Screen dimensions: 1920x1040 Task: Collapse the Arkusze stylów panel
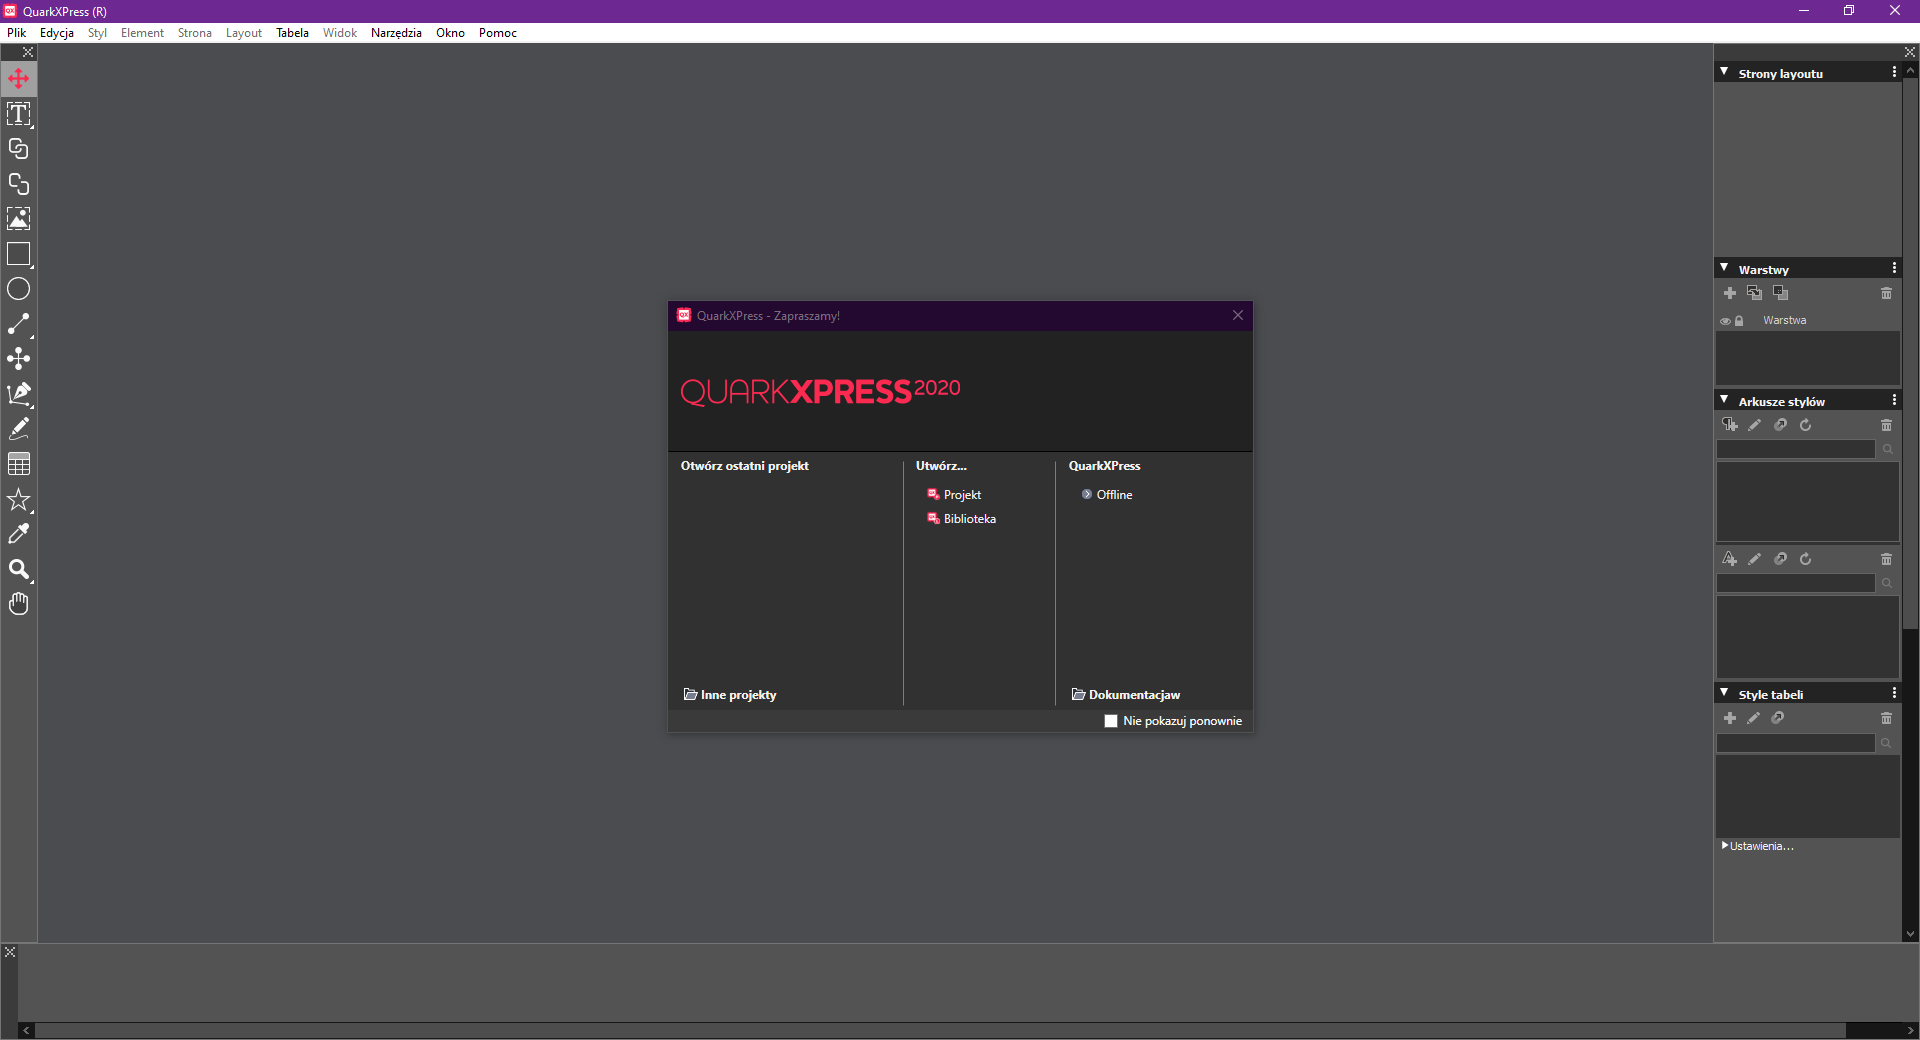click(1724, 400)
